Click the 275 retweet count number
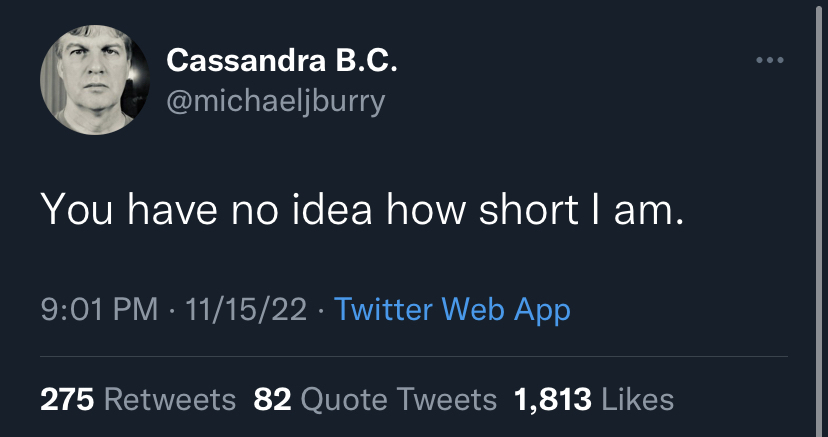 click(67, 400)
